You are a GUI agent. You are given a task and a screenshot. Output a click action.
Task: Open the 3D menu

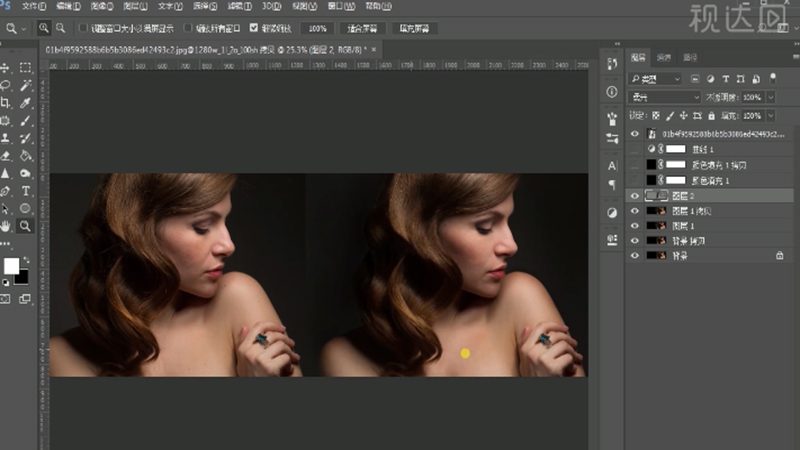pyautogui.click(x=271, y=6)
